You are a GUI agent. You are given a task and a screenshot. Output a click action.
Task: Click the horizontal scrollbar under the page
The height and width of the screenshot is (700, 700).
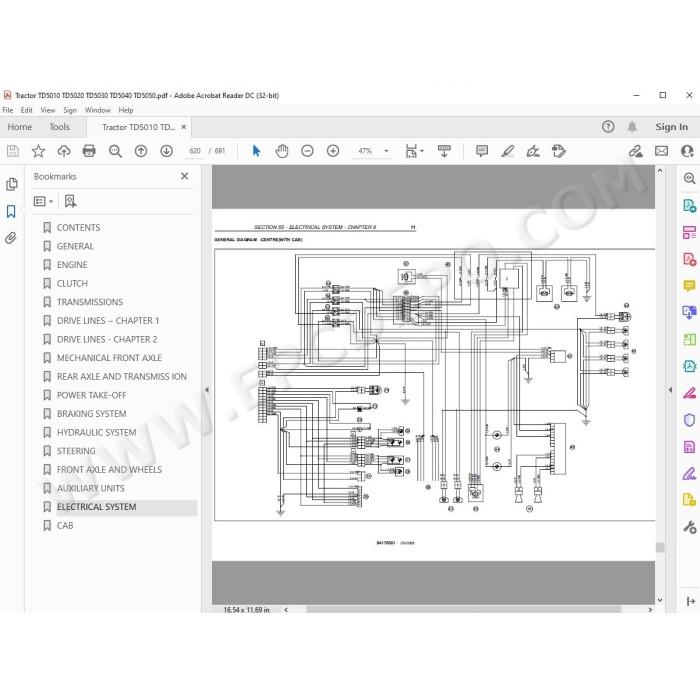pyautogui.click(x=463, y=609)
